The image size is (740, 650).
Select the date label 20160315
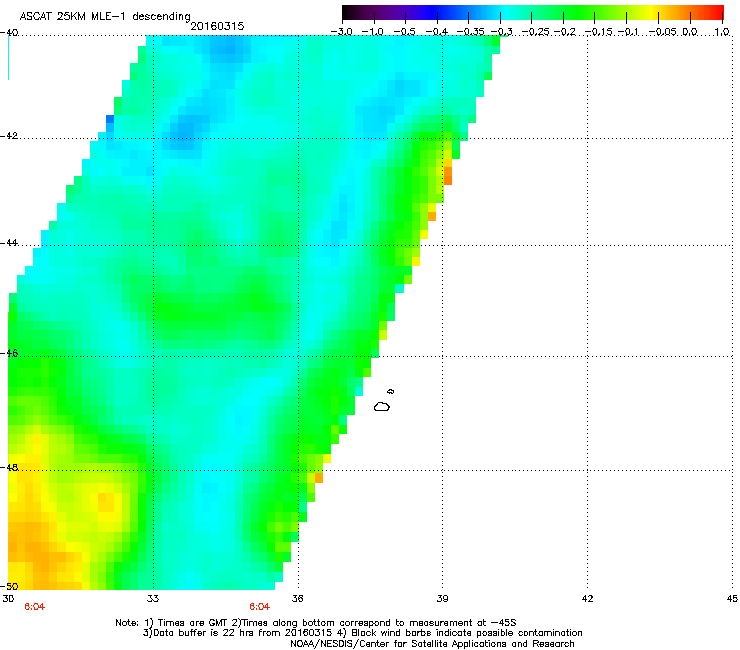[217, 26]
